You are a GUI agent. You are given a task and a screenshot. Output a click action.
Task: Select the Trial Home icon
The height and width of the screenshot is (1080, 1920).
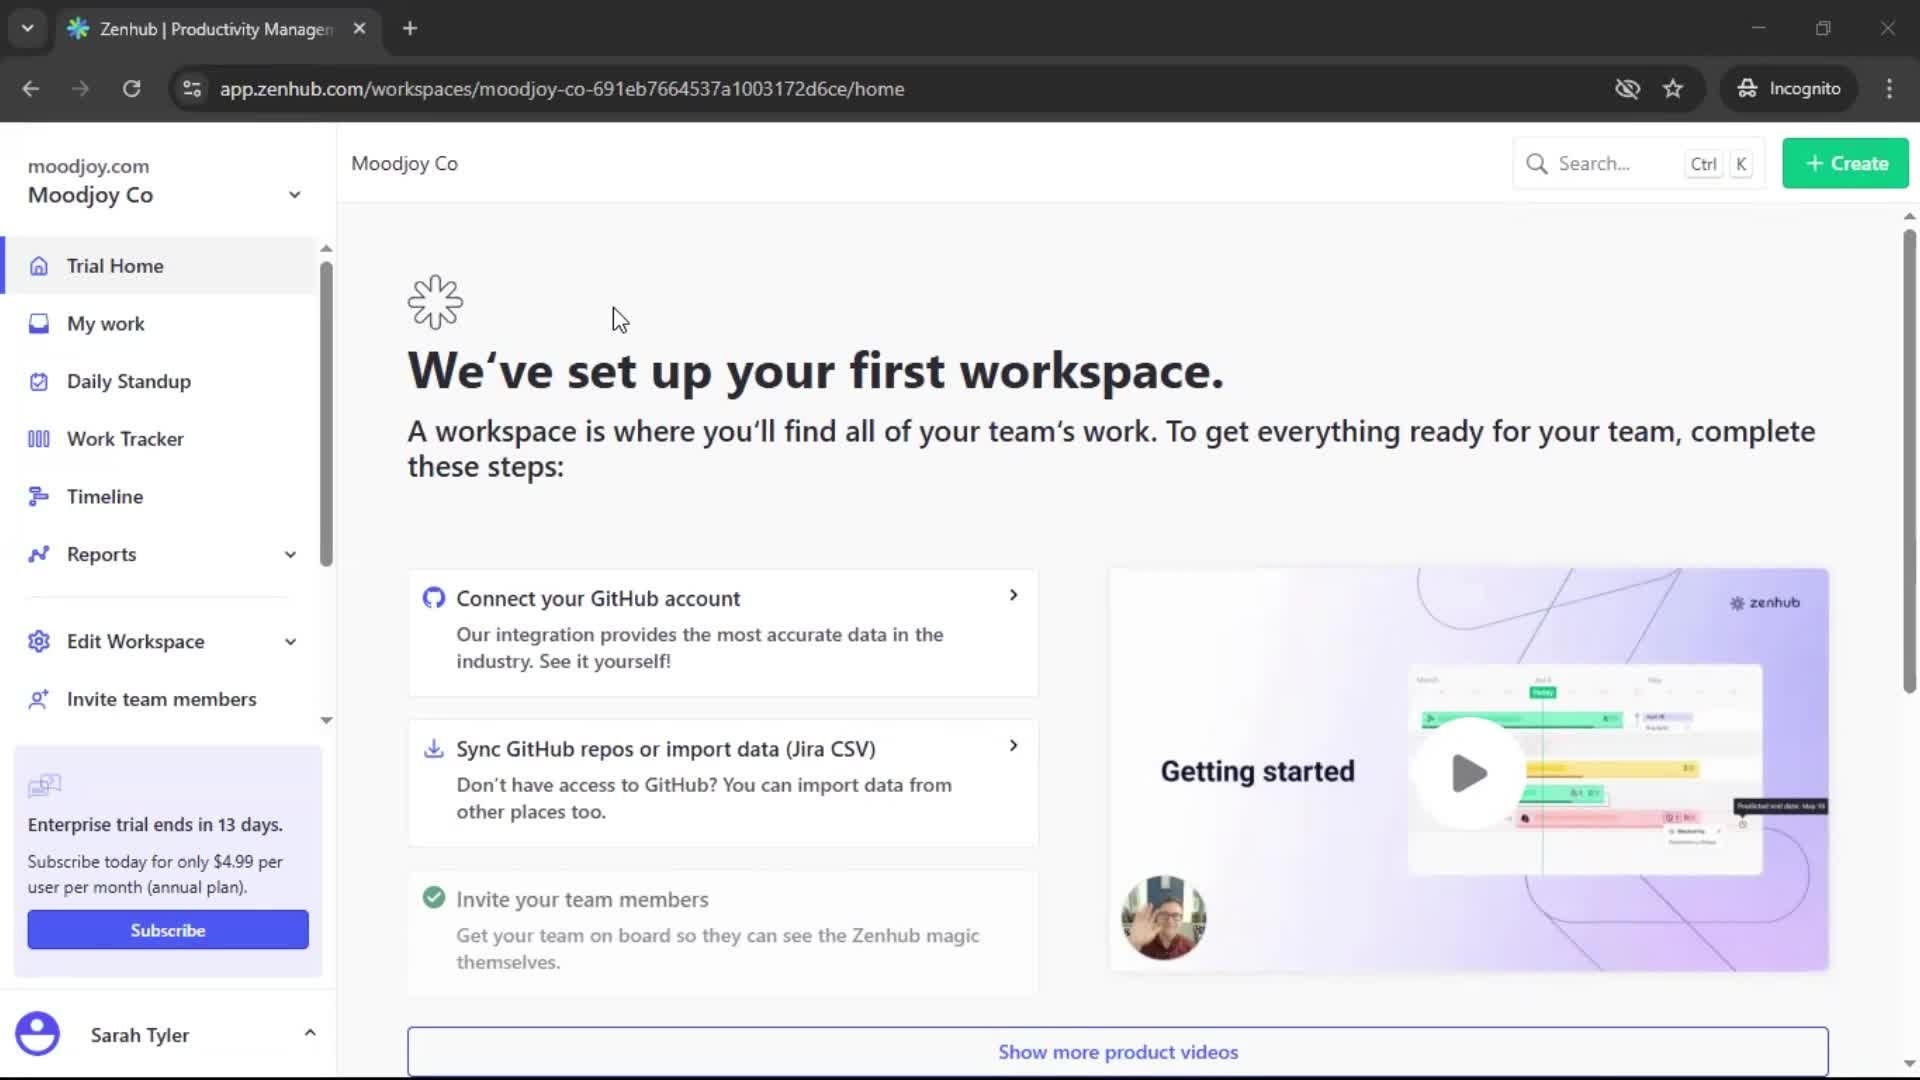coord(38,266)
